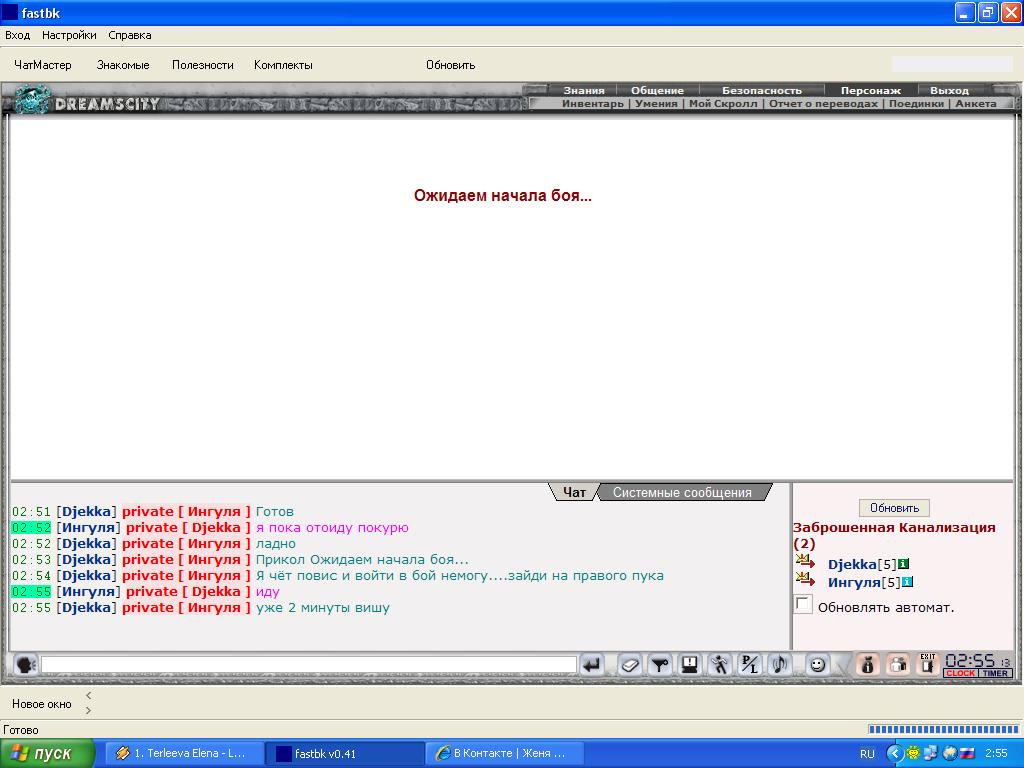
Task: Open the пуск Start button
Action: point(47,753)
